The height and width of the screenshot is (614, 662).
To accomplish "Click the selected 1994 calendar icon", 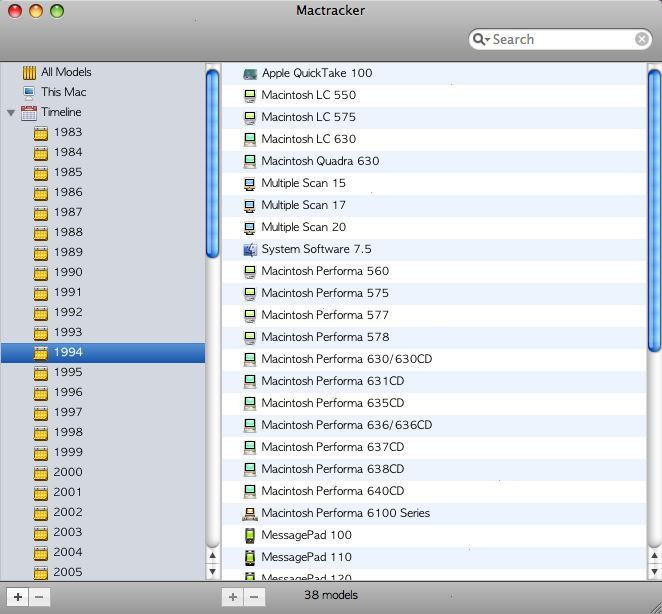I will click(41, 353).
